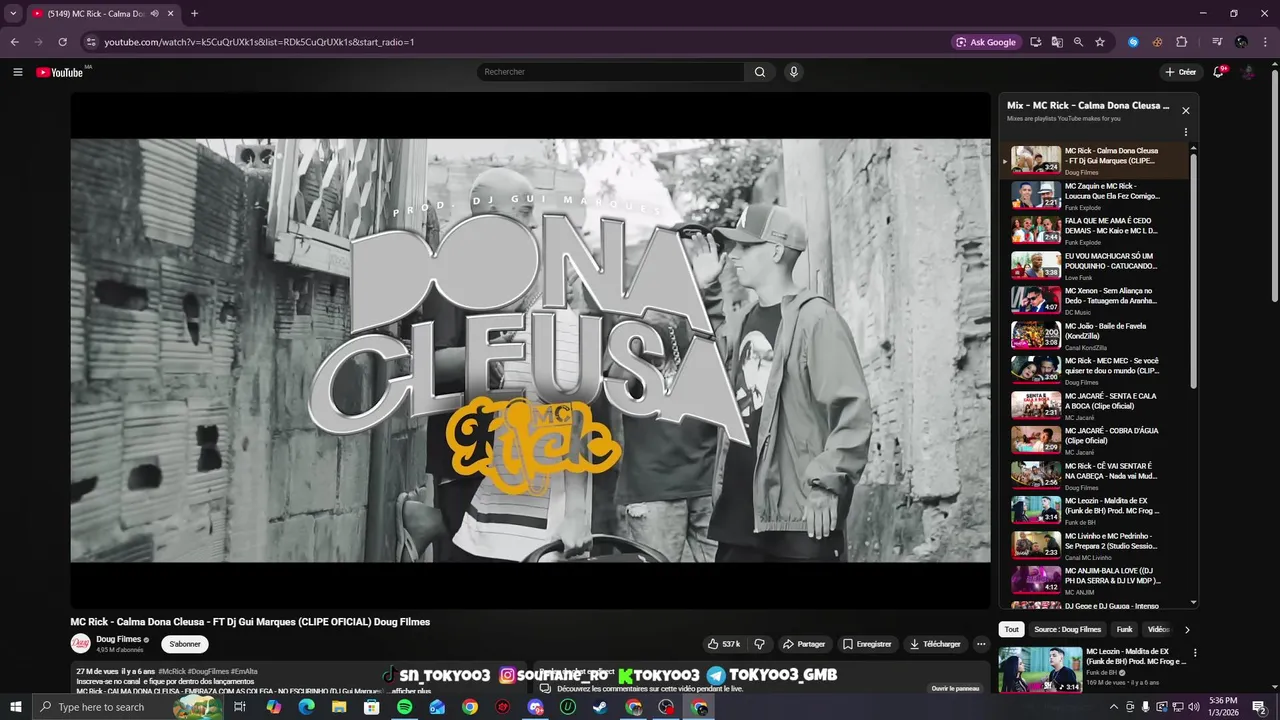The height and width of the screenshot is (720, 1280).
Task: Open the Chrome extensions puzzle menu
Action: [x=1182, y=42]
